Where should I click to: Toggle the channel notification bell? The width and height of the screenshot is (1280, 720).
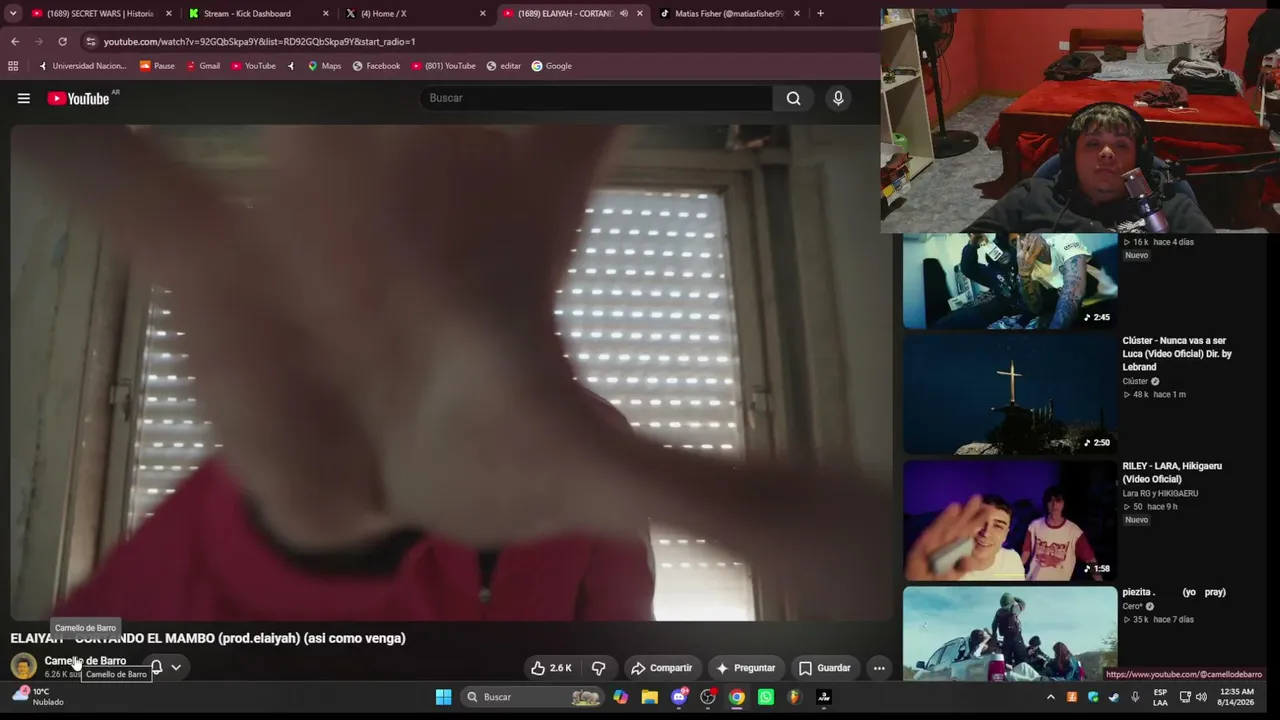[x=156, y=667]
